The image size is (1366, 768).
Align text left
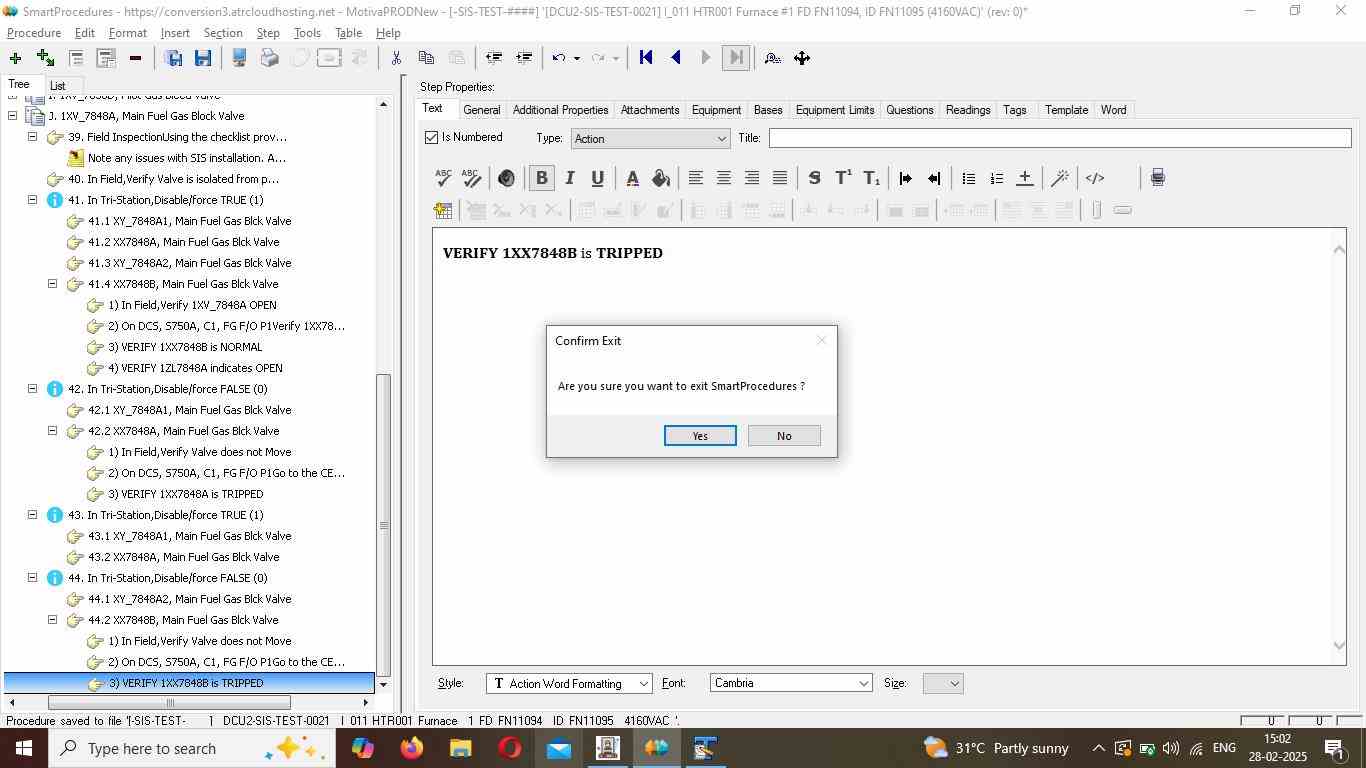pyautogui.click(x=695, y=178)
